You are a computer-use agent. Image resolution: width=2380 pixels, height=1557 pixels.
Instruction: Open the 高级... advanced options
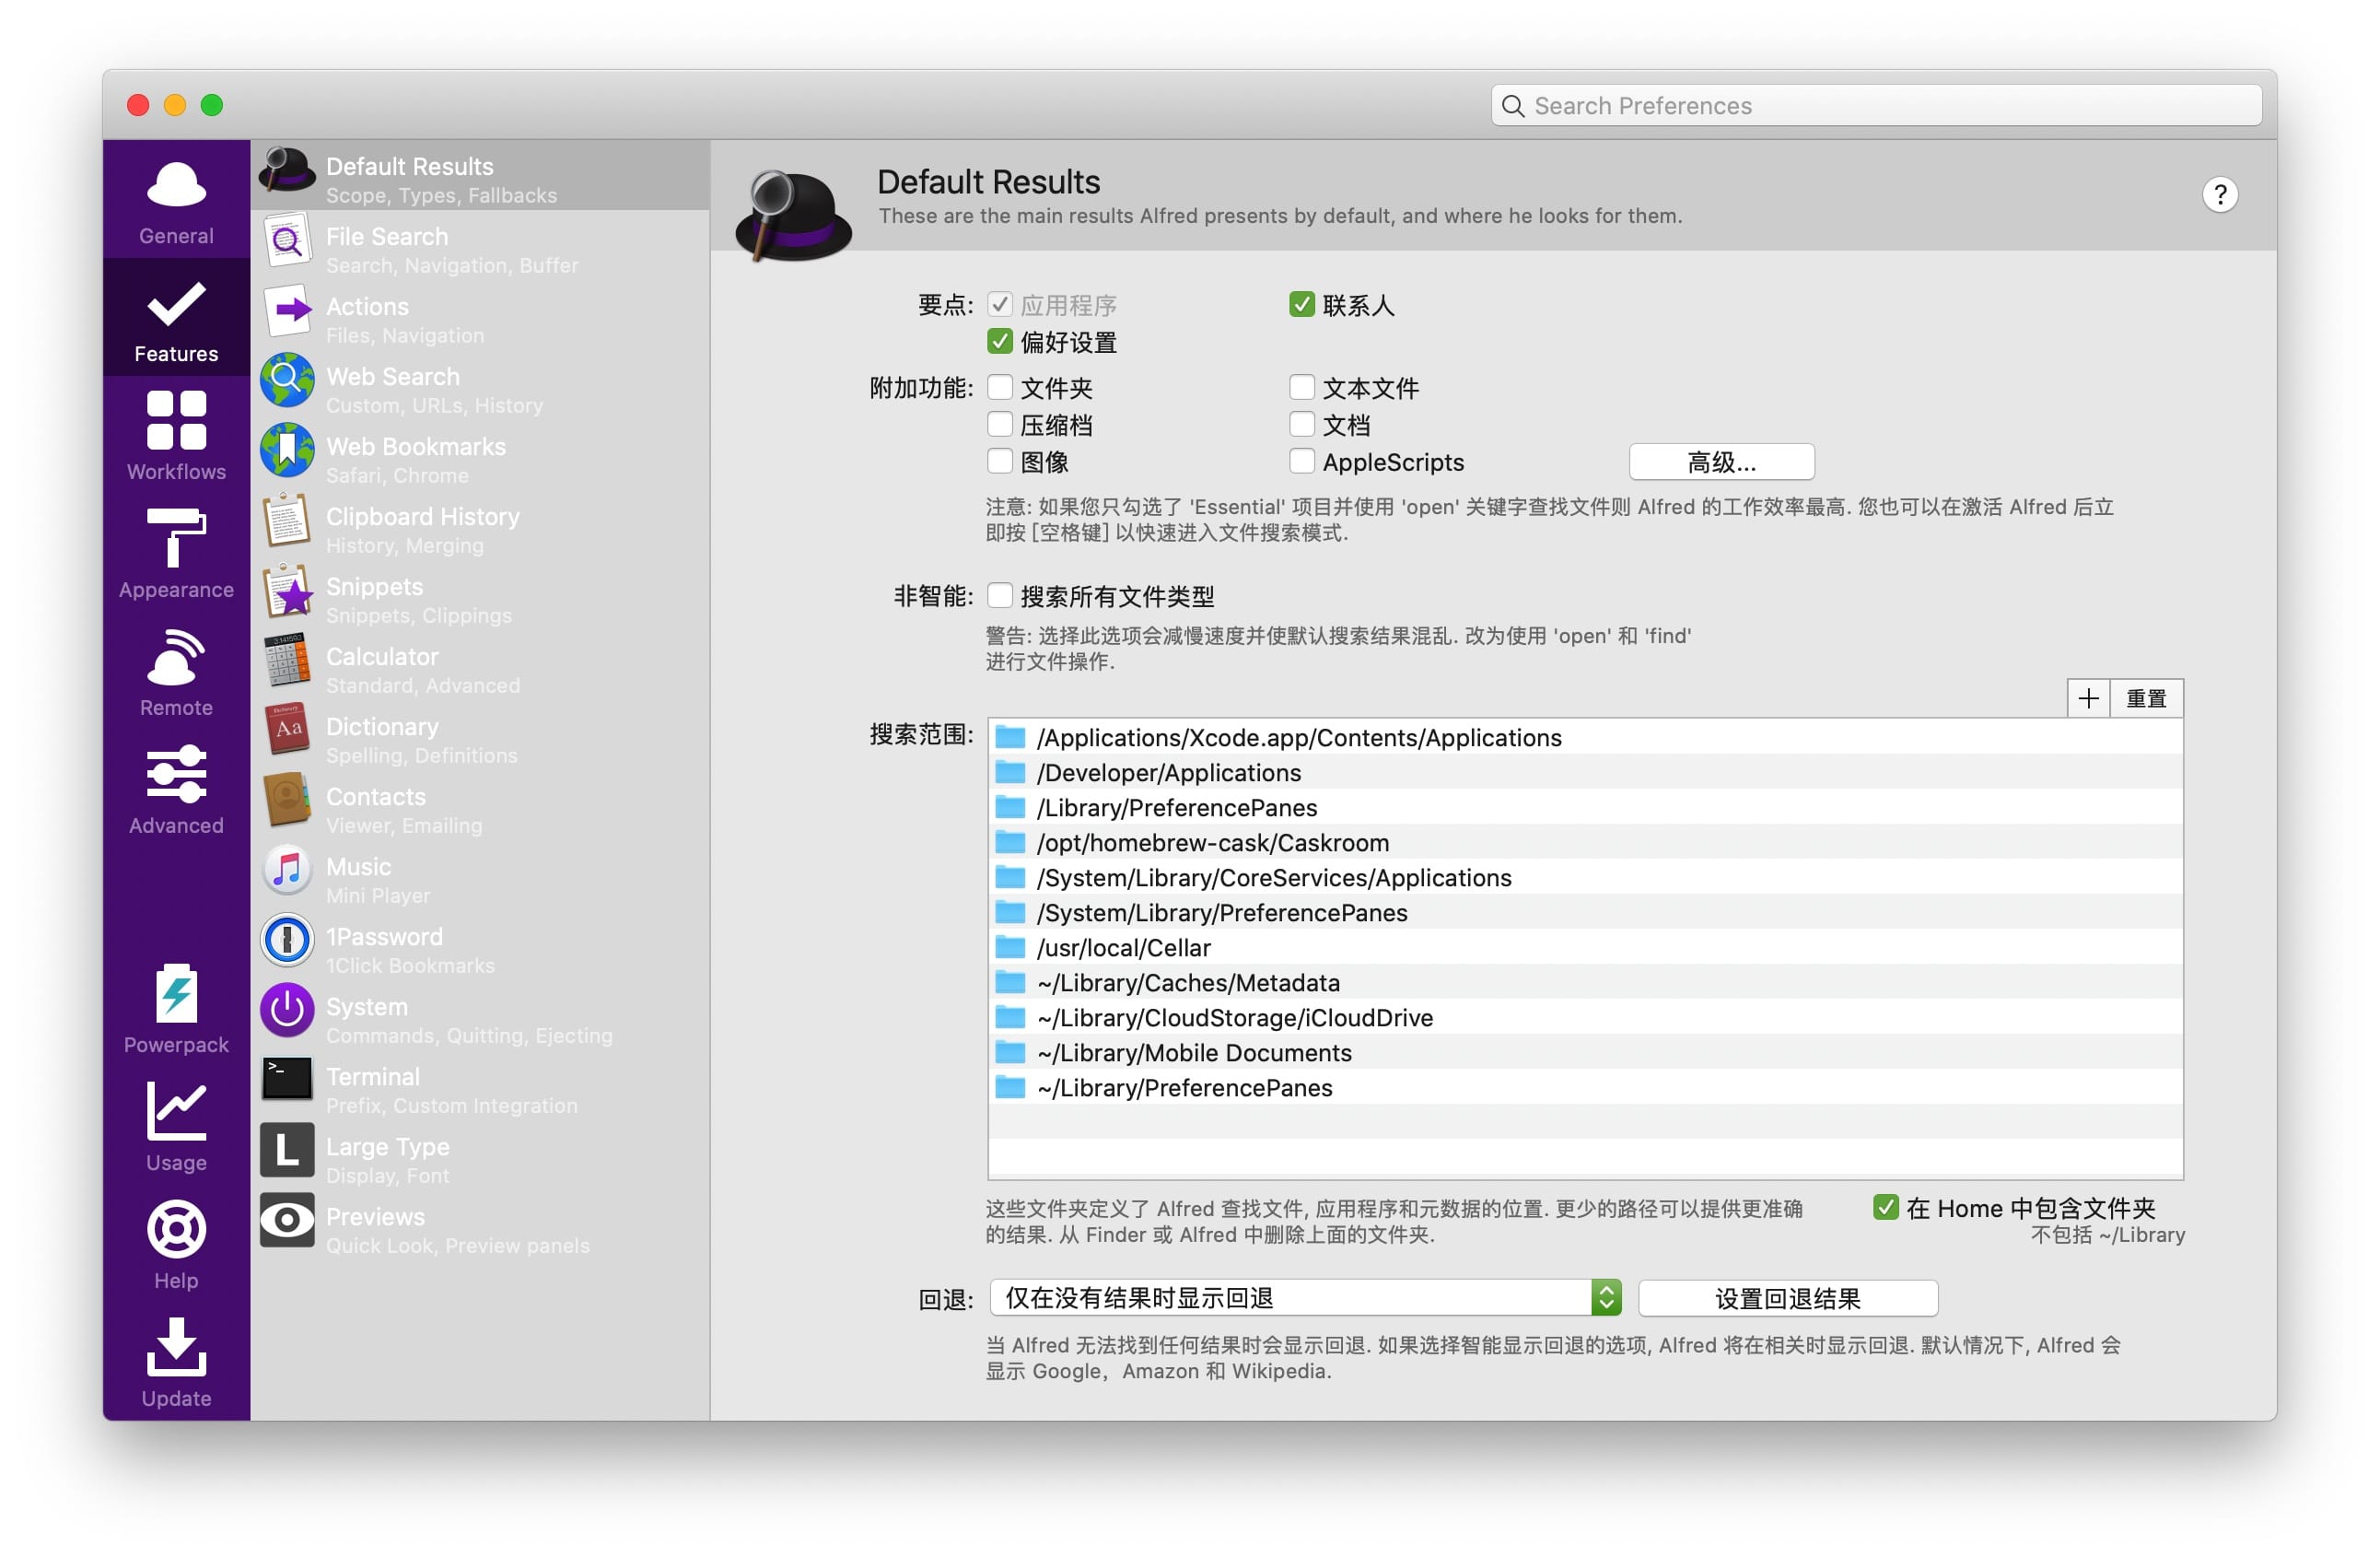pos(1720,461)
